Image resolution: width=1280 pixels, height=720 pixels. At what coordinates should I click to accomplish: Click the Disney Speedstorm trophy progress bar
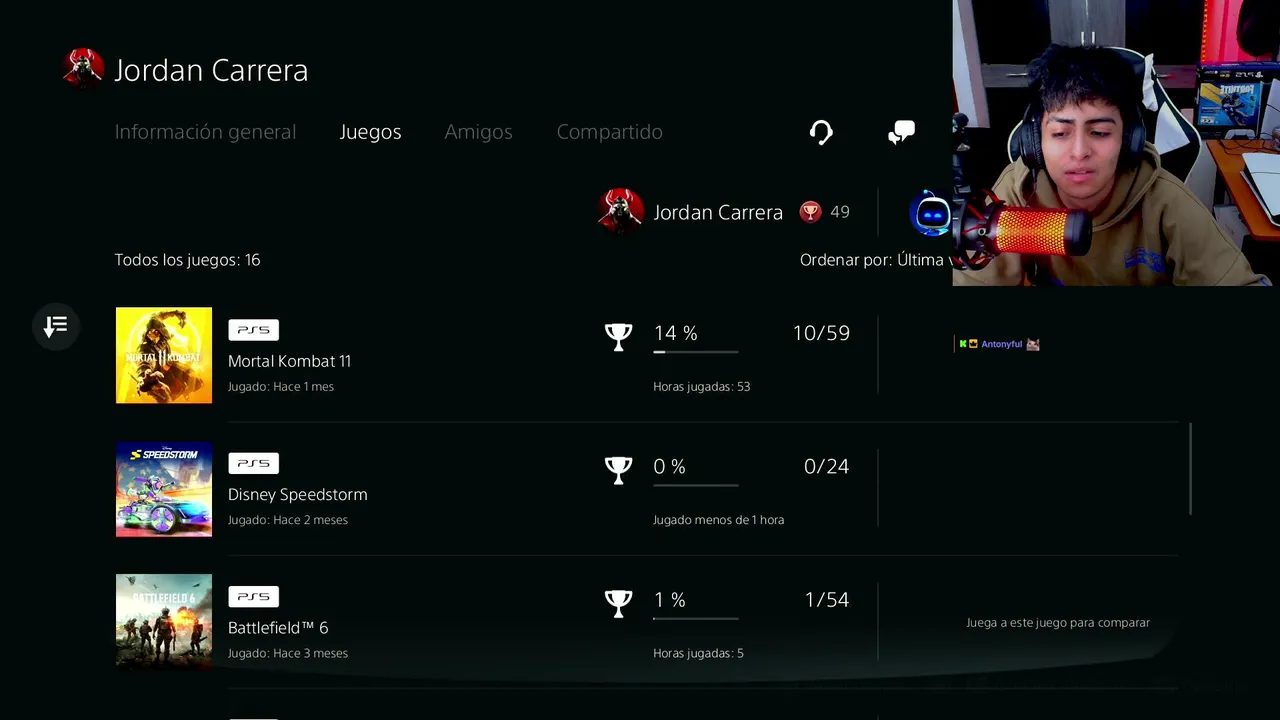click(x=696, y=485)
